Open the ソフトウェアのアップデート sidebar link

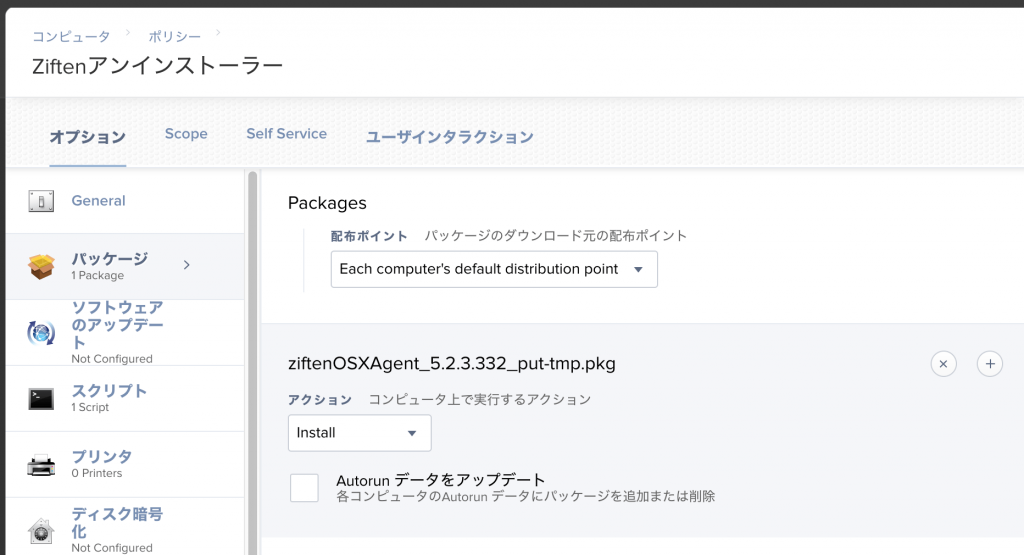118,325
